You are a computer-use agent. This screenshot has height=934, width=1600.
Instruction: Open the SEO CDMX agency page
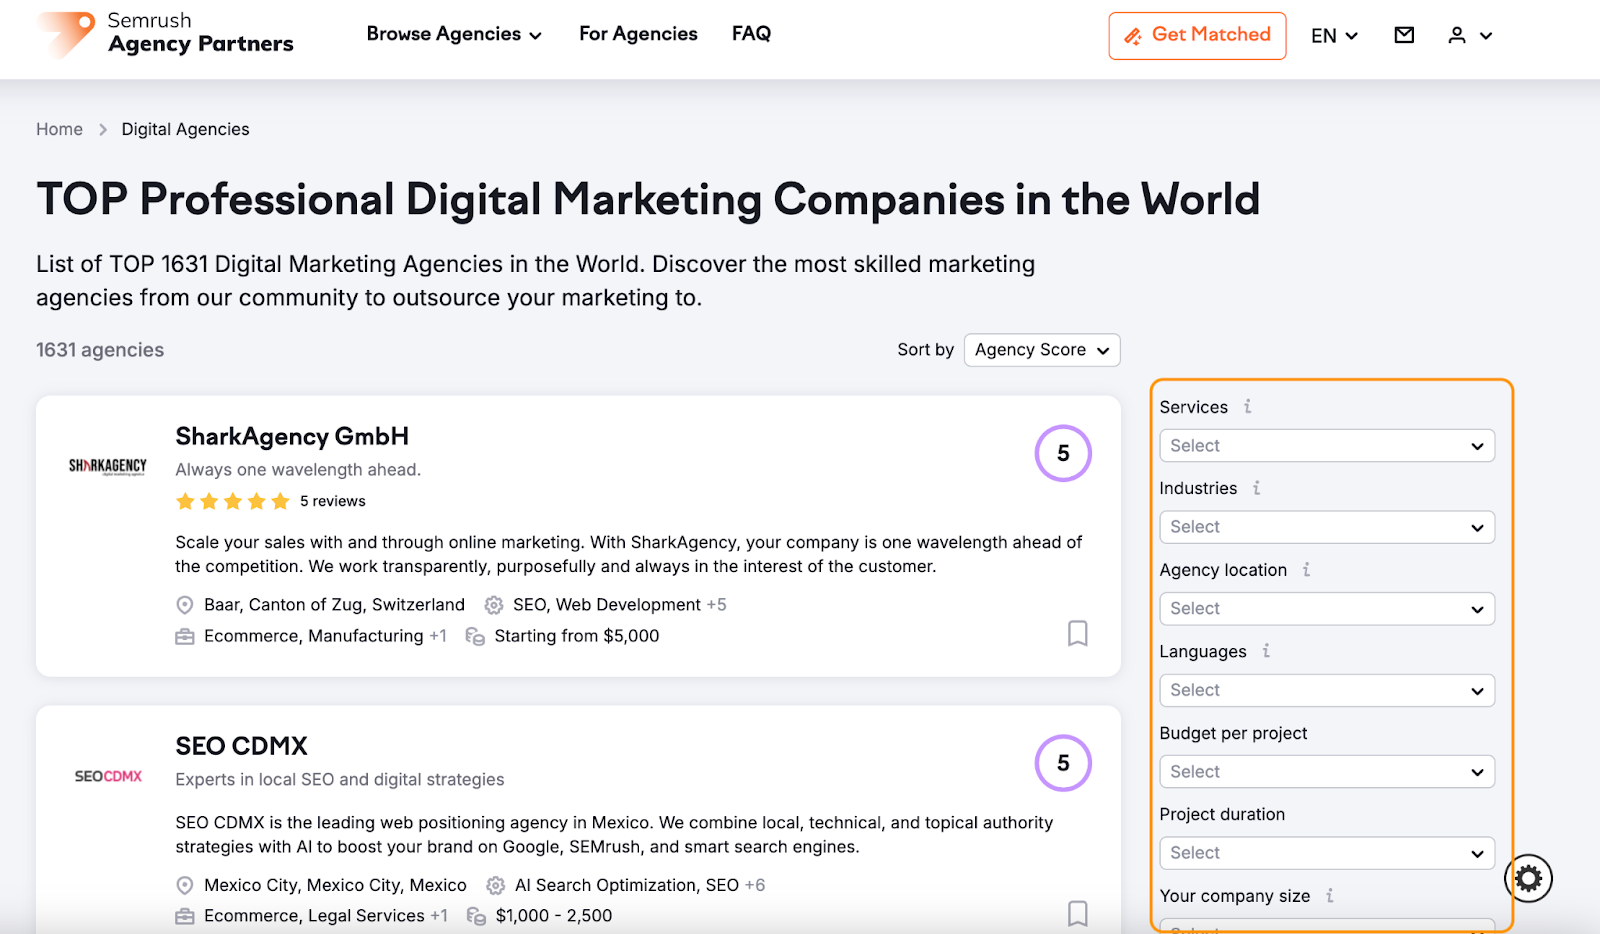[241, 745]
